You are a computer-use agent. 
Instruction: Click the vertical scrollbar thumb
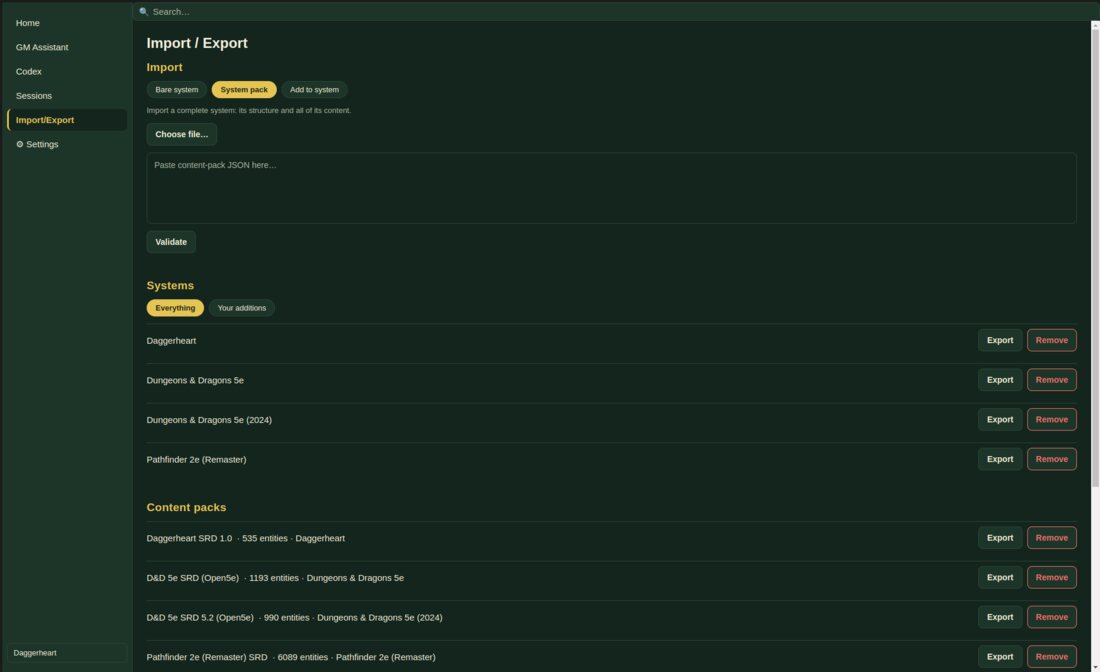(1095, 258)
